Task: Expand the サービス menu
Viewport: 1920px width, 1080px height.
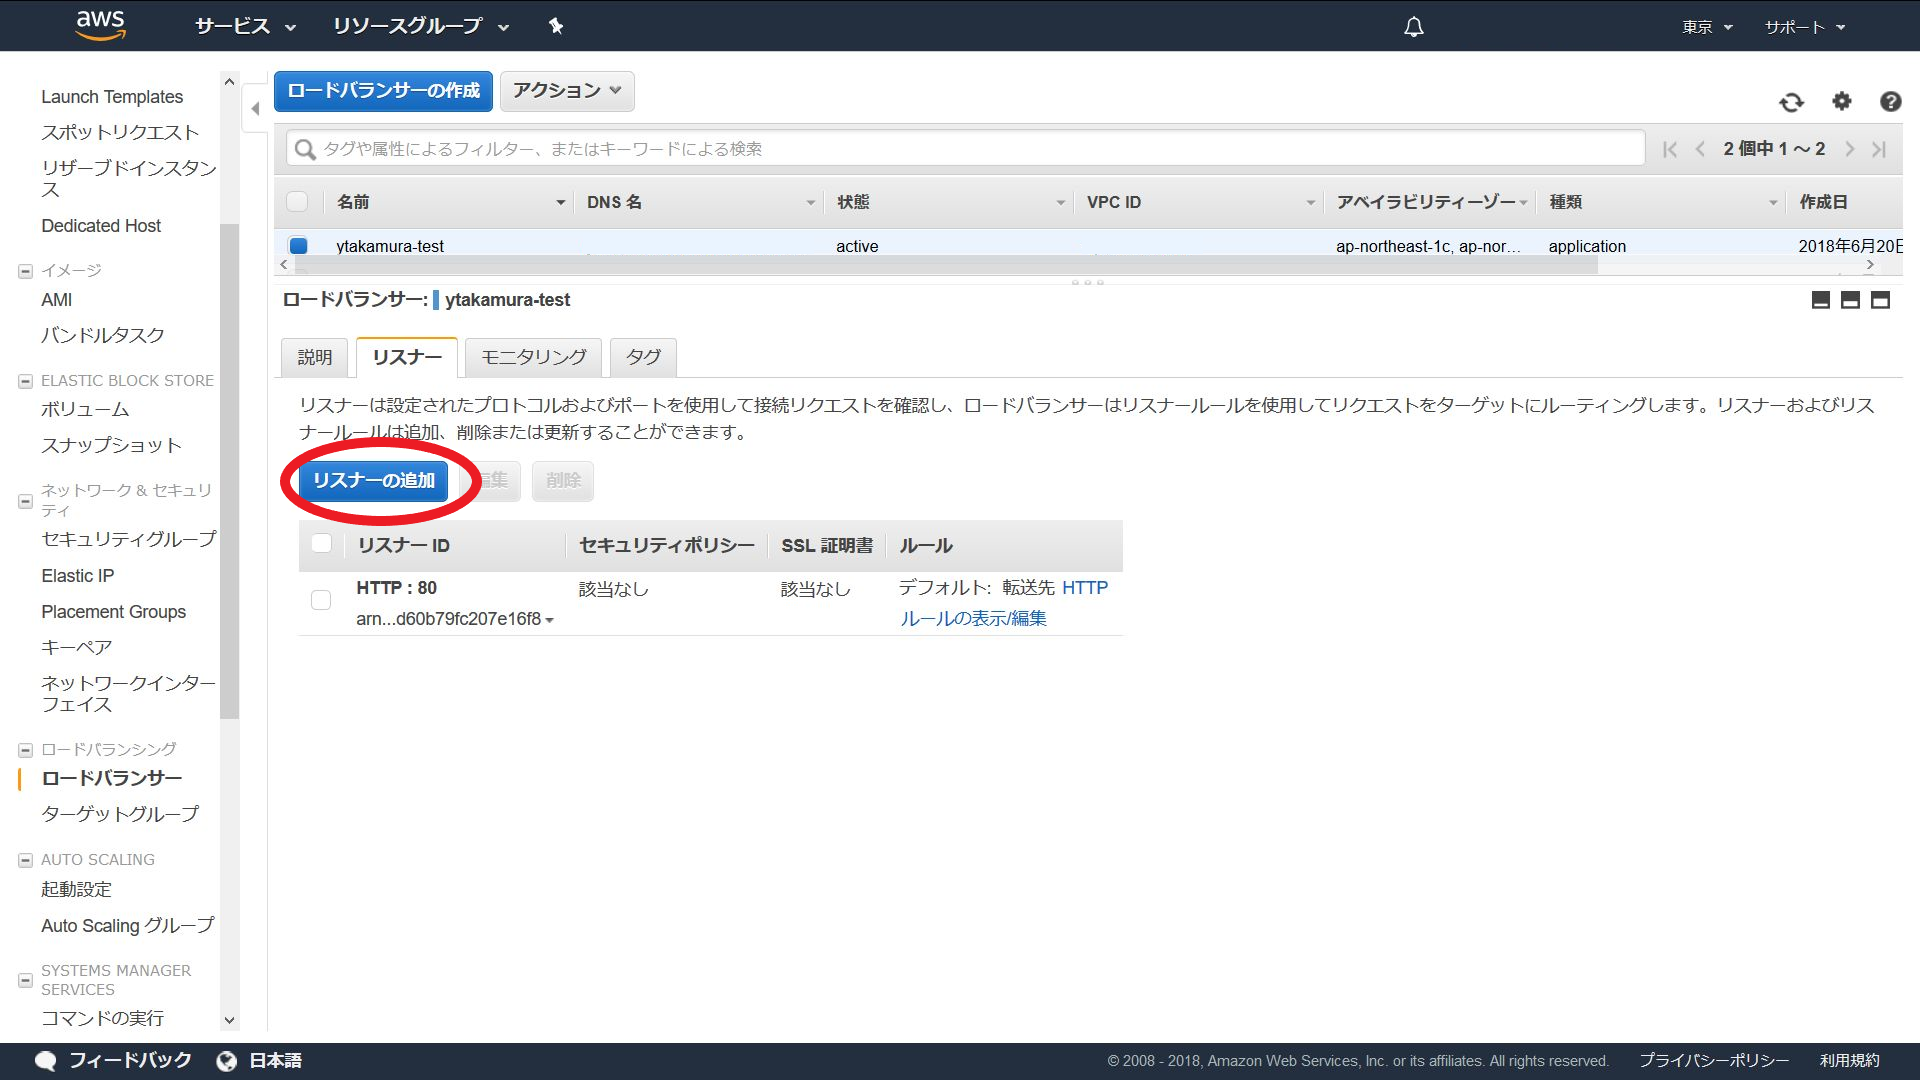Action: 245,26
